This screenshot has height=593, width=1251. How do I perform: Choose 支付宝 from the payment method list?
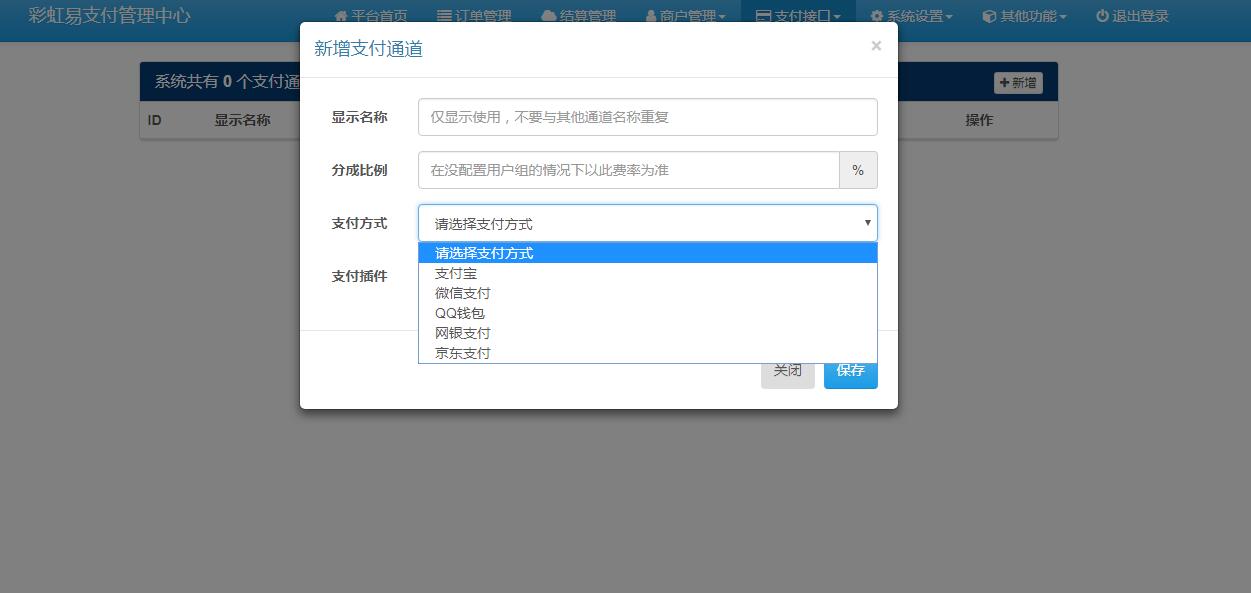pos(456,273)
